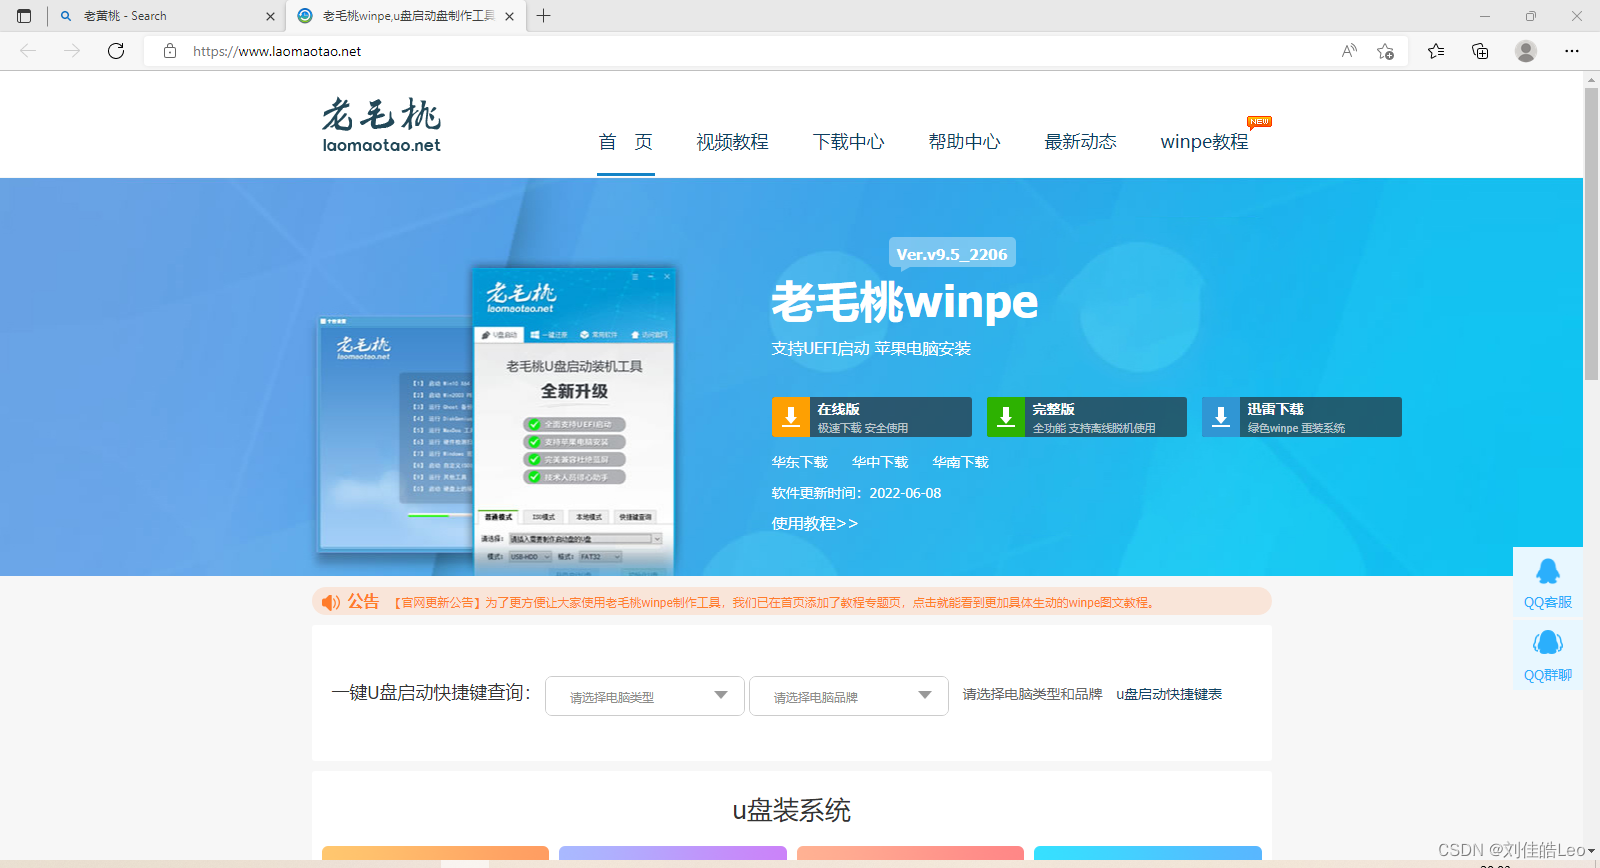Open a new tab with the plus button
Screen dimensions: 1600x868
[x=544, y=16]
